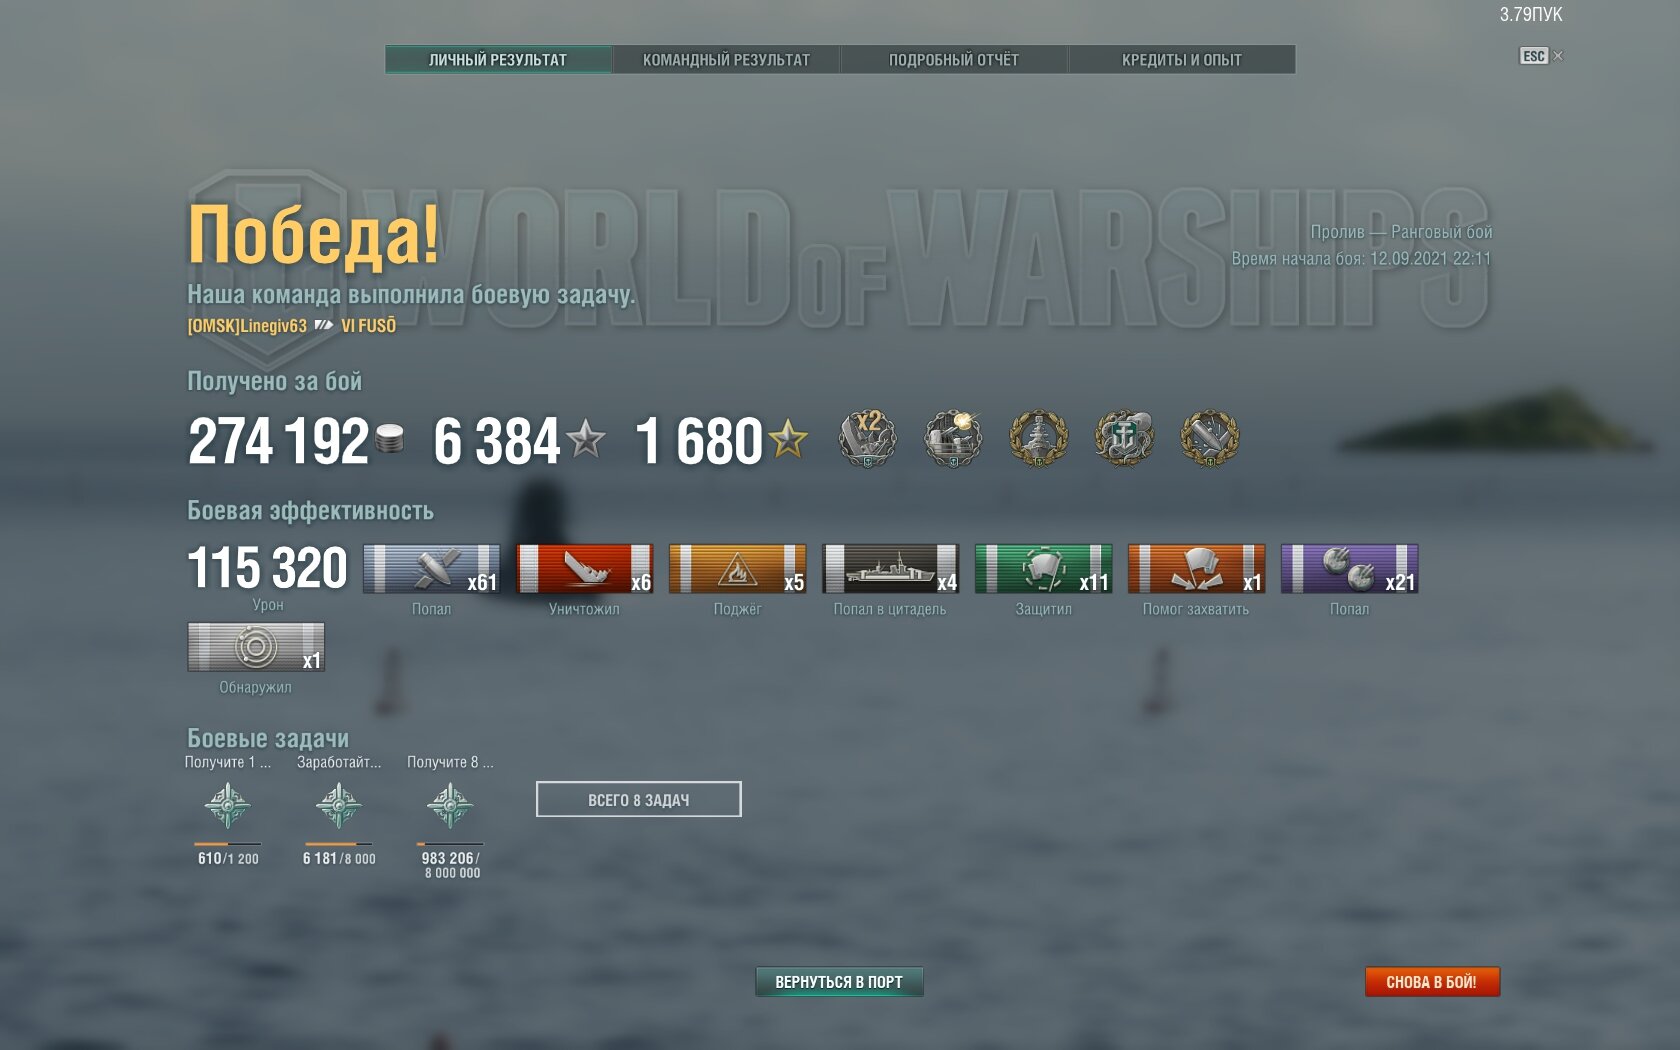Click Вернуться в порт button
1680x1050 pixels.
tap(839, 982)
